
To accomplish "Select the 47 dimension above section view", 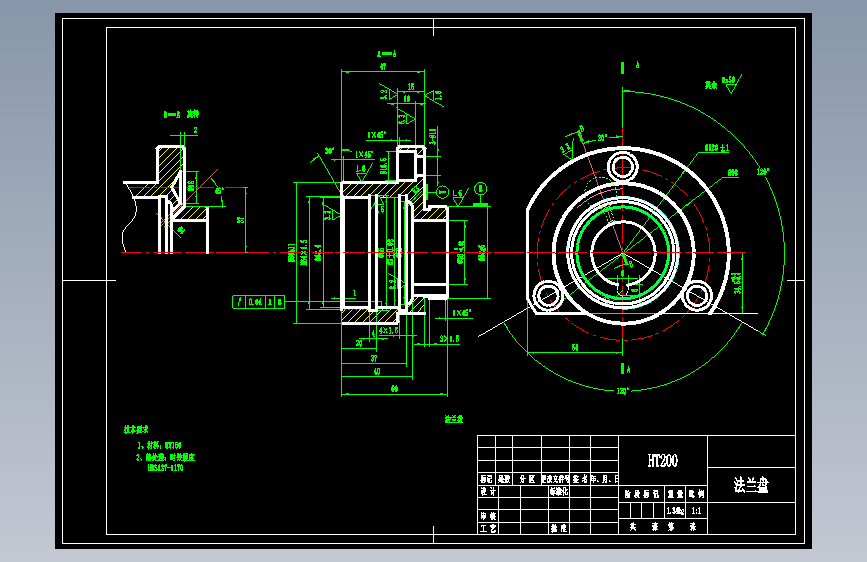I will pyautogui.click(x=383, y=66).
